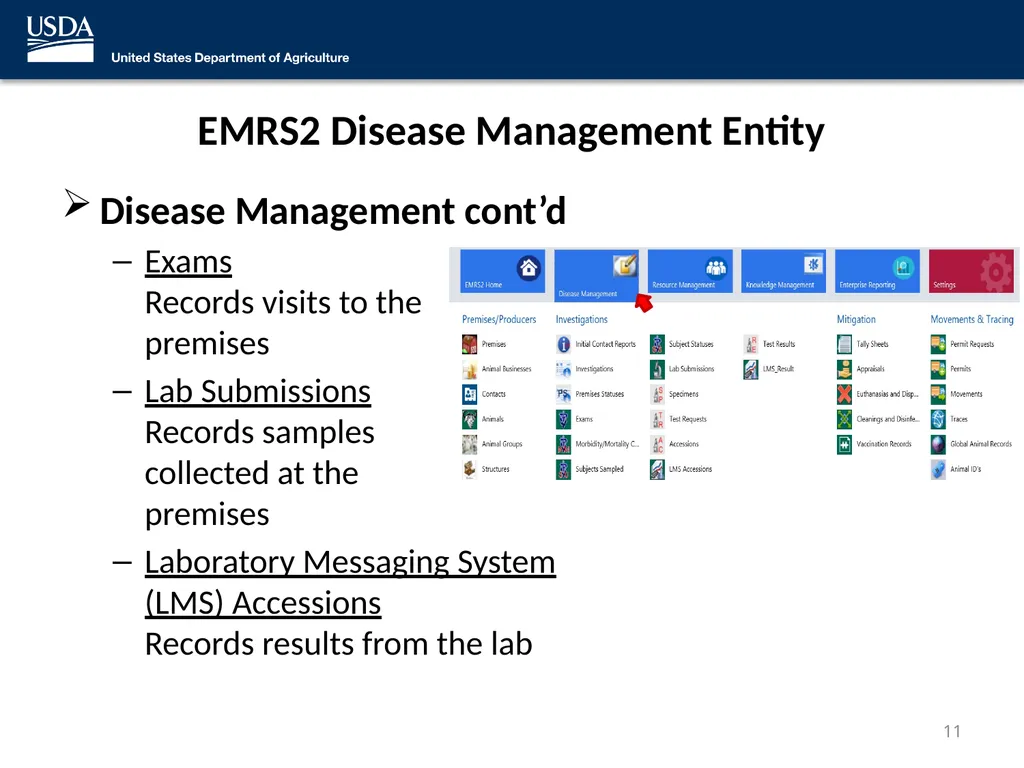
Task: Switch to the Knowledge Management tile
Action: tap(784, 271)
